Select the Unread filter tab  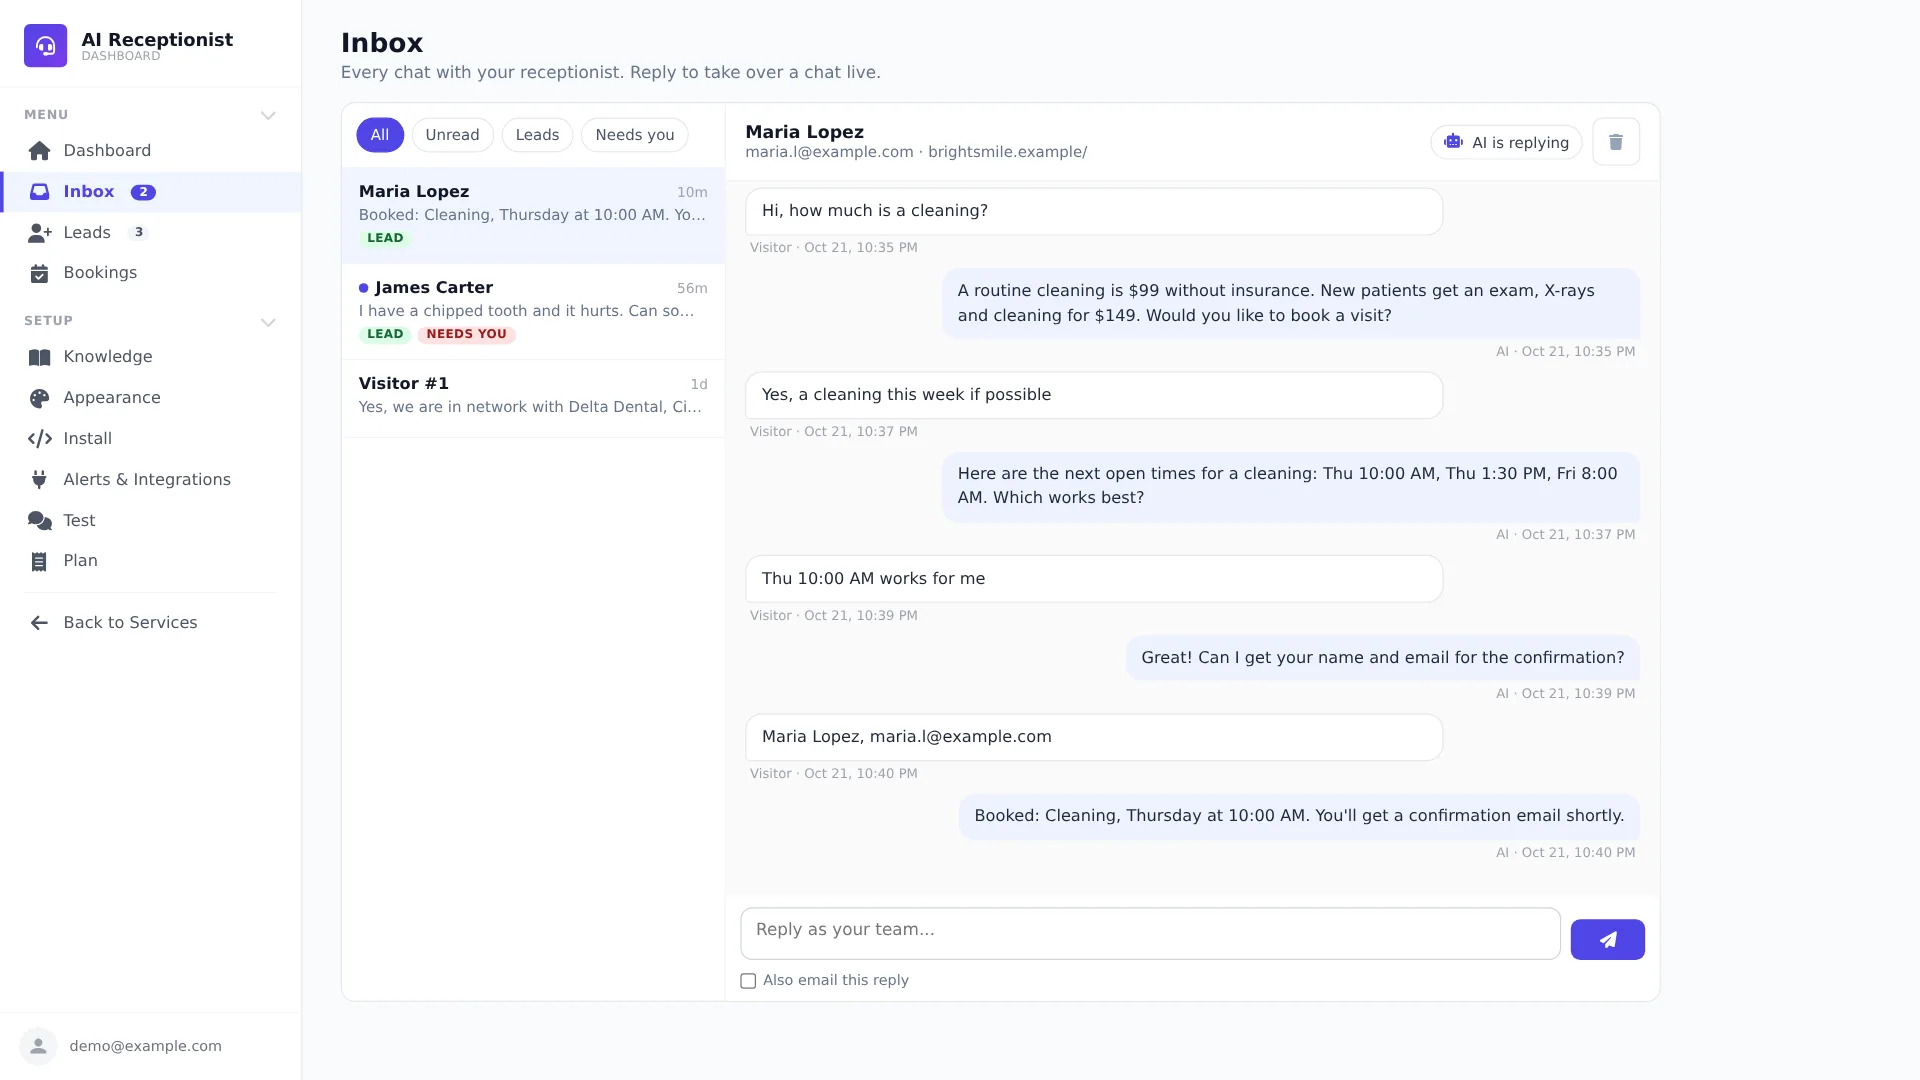click(x=452, y=135)
